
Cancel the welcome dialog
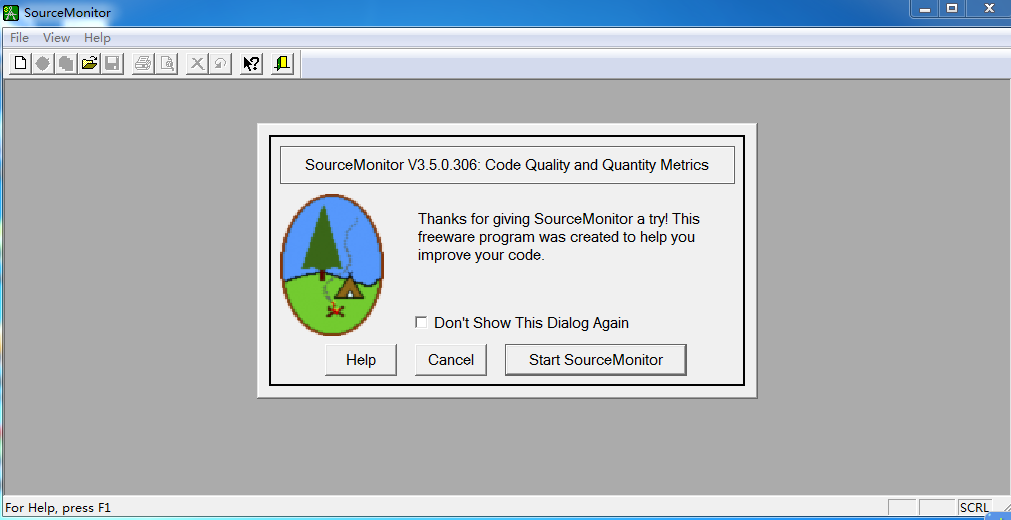(451, 360)
